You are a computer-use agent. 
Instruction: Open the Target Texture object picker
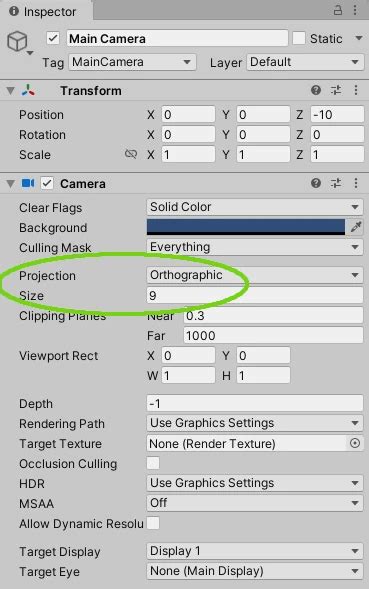point(355,443)
